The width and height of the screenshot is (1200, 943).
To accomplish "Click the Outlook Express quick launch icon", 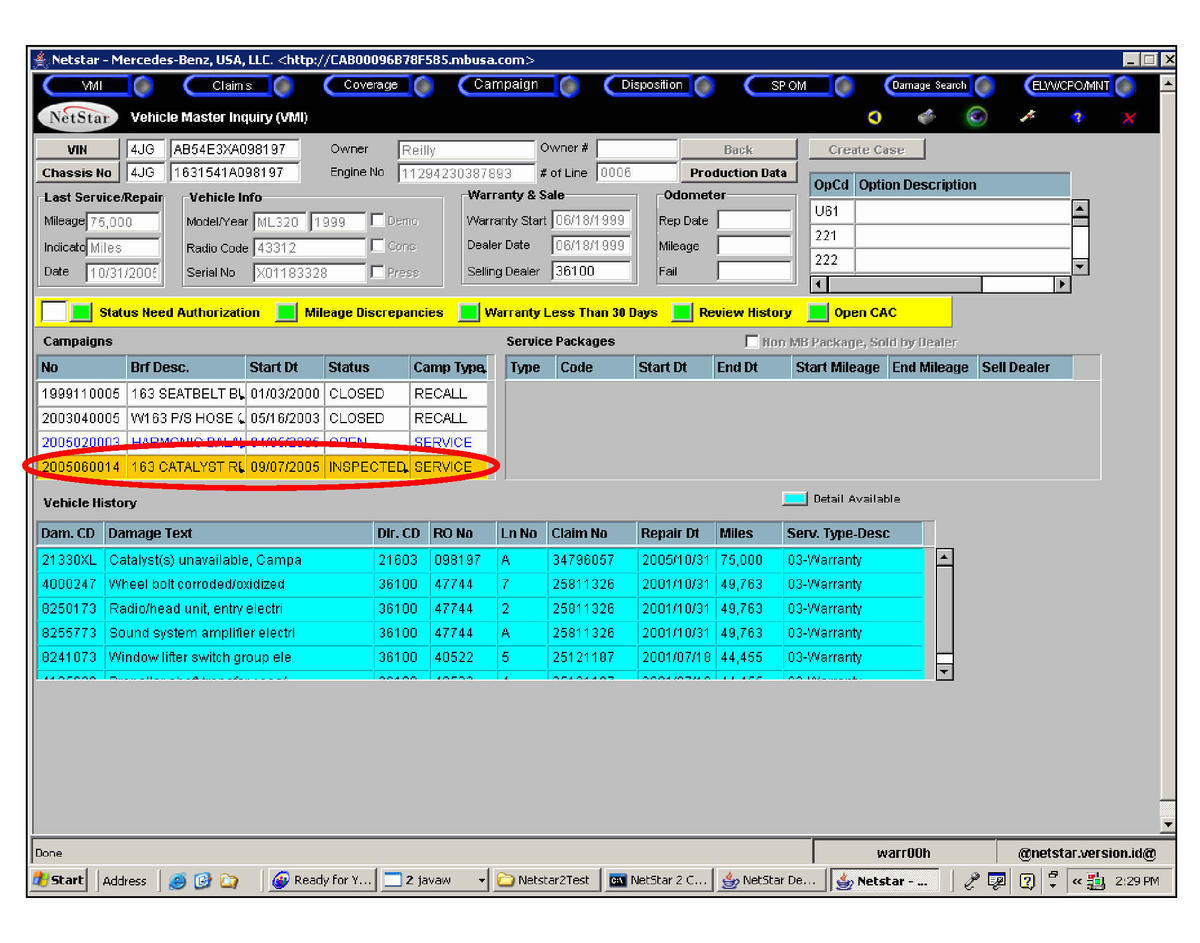I will pyautogui.click(x=204, y=881).
